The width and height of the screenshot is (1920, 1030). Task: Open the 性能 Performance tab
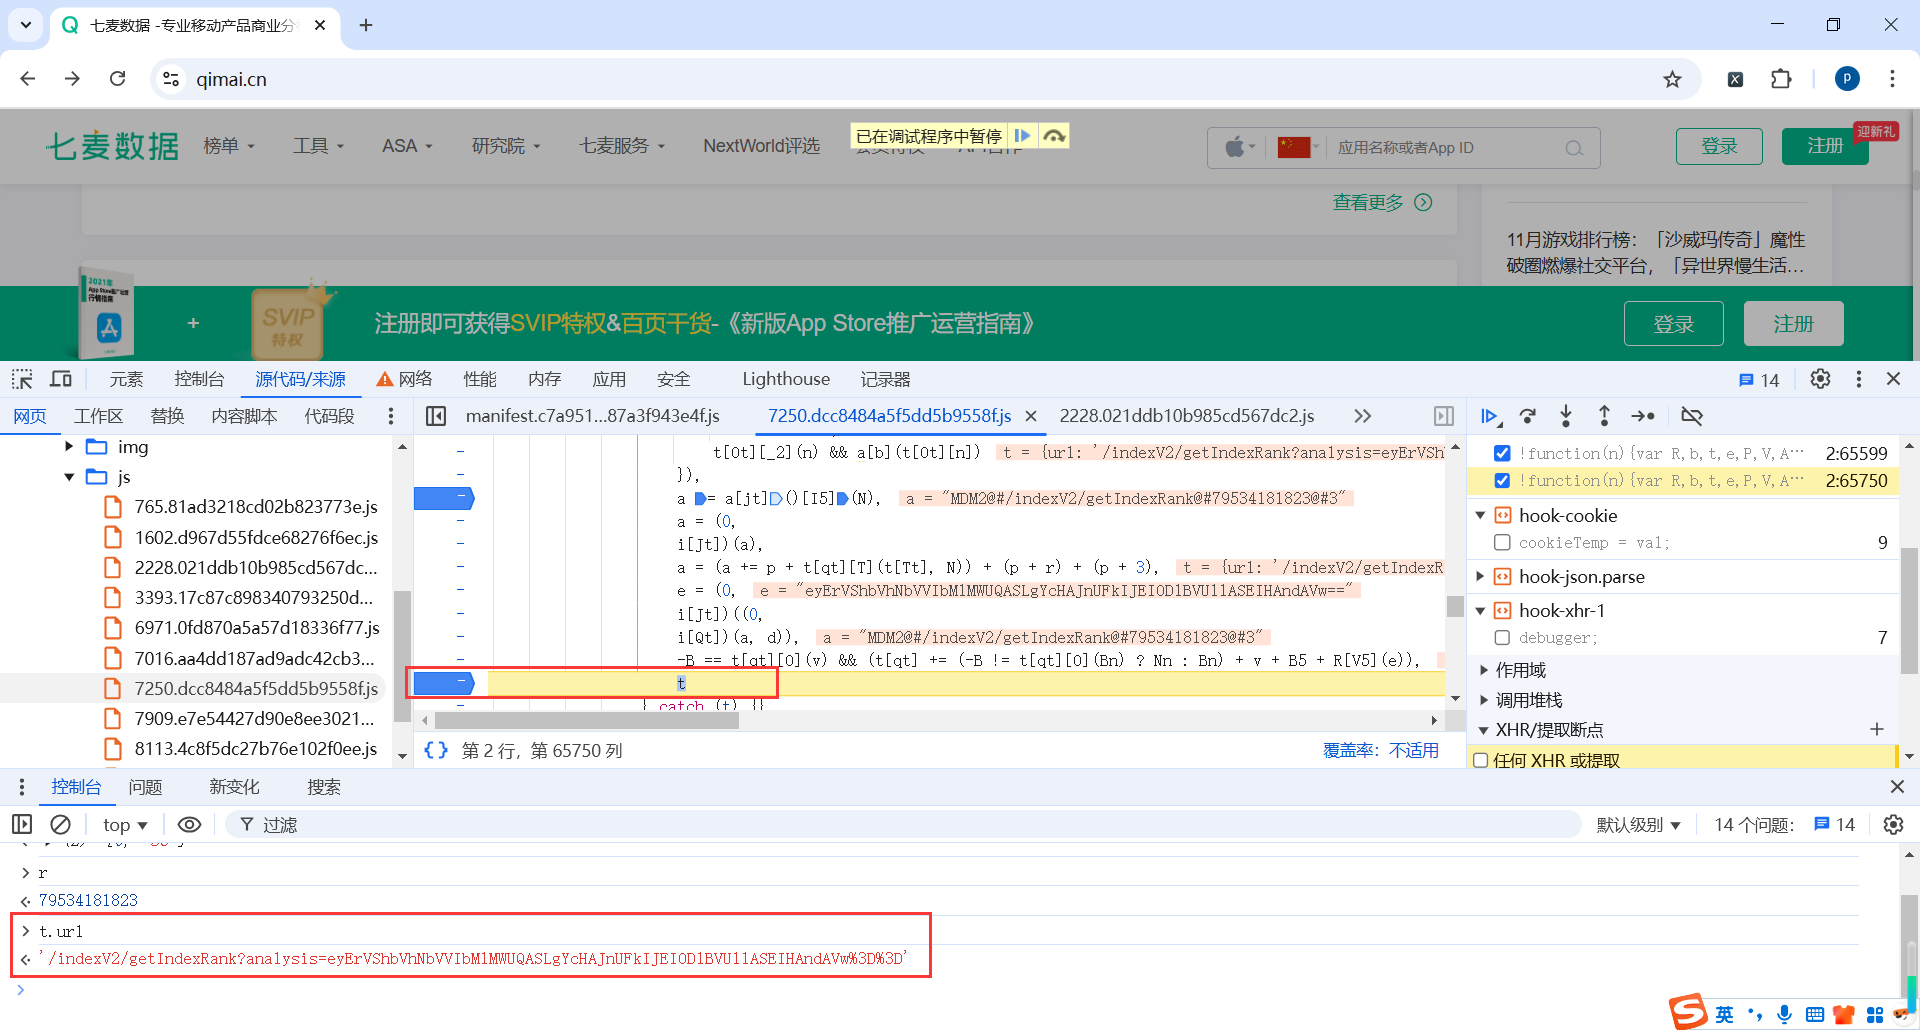click(x=480, y=379)
